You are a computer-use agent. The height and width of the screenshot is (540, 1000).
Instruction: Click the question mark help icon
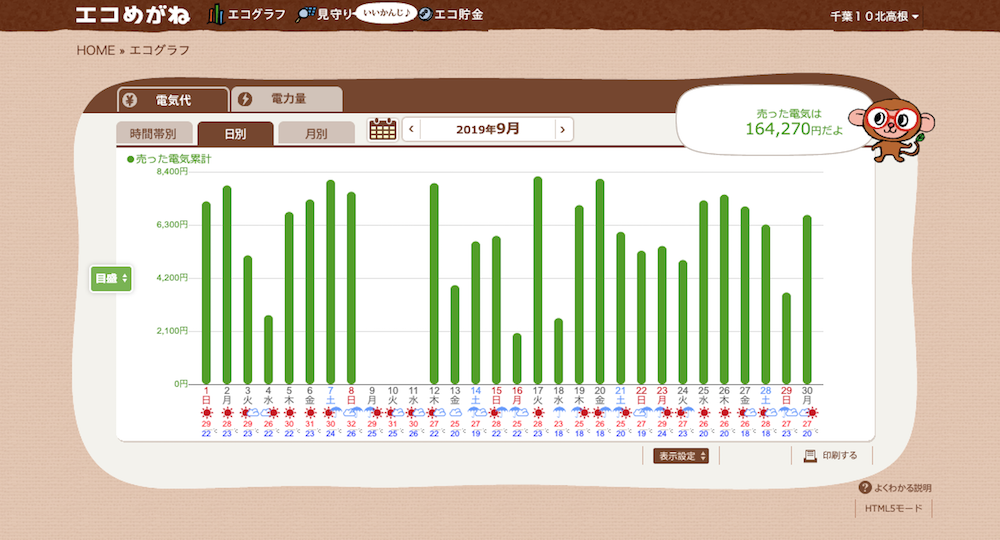pyautogui.click(x=865, y=488)
